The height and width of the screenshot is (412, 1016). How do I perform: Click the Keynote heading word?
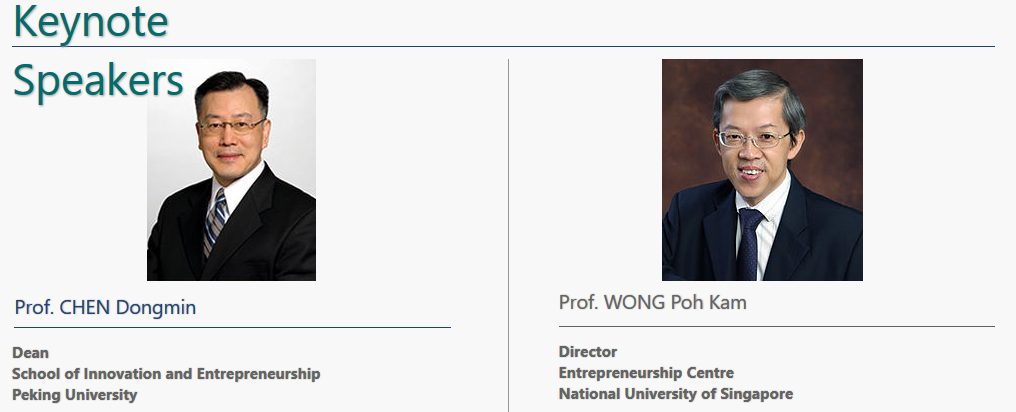(91, 21)
